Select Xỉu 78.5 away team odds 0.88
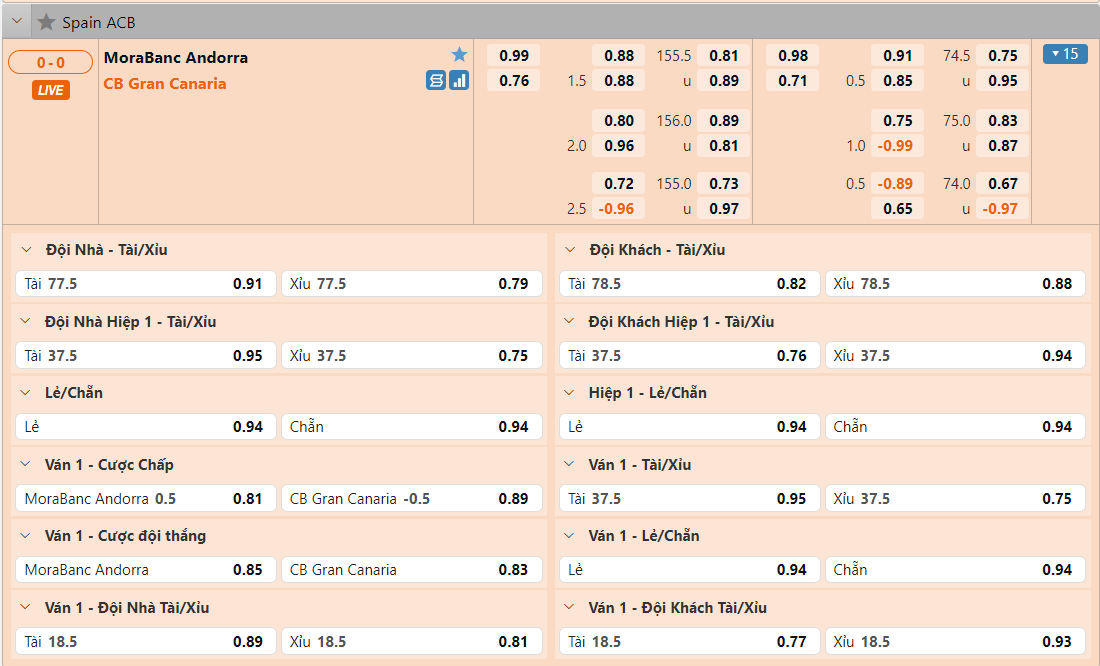Screen dimensions: 1100x666 tap(954, 284)
